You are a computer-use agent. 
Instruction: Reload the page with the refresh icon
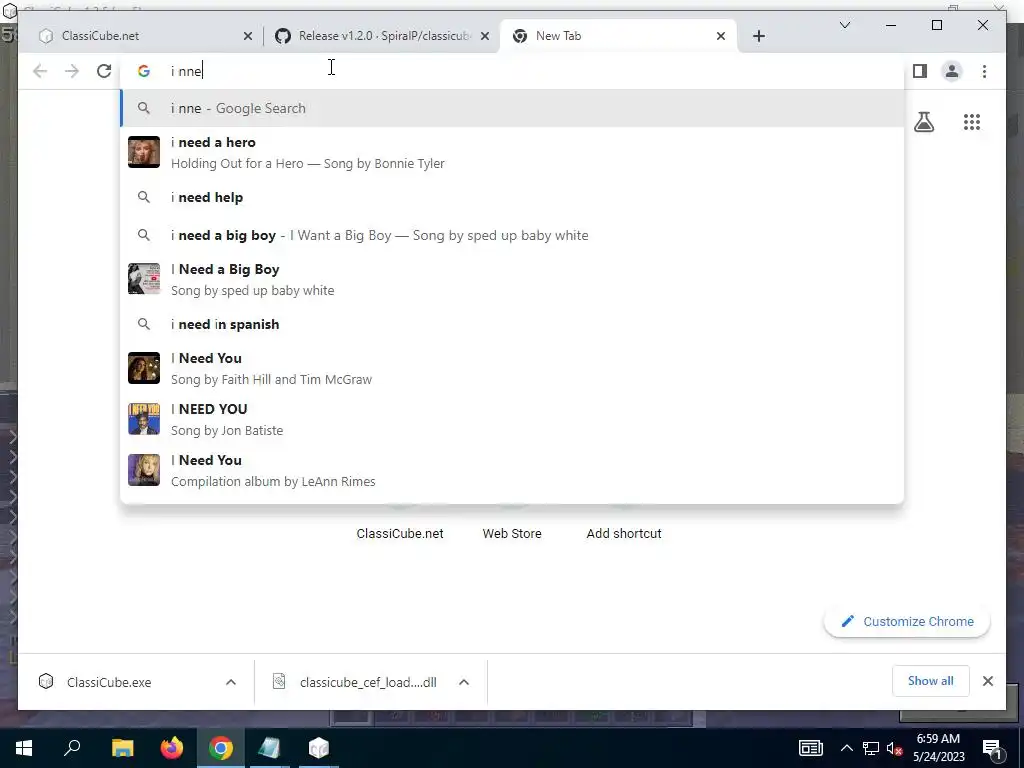104,71
